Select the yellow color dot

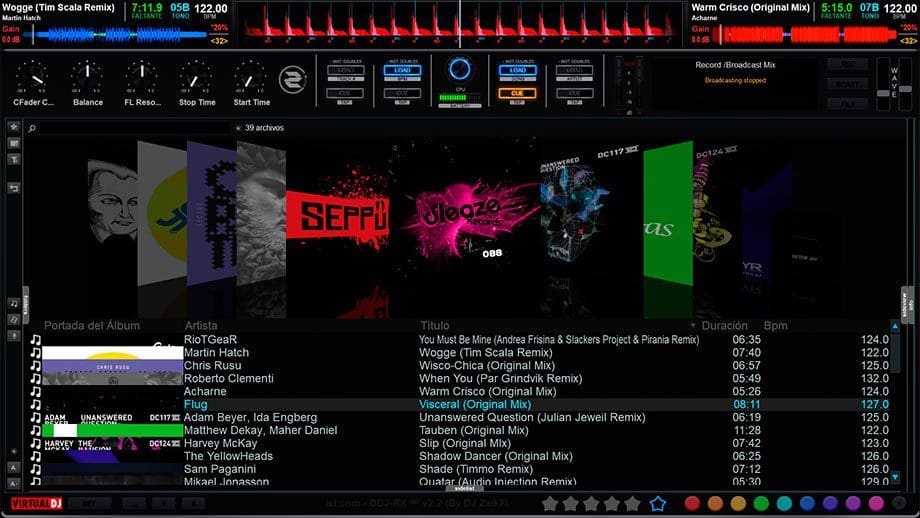click(x=738, y=503)
